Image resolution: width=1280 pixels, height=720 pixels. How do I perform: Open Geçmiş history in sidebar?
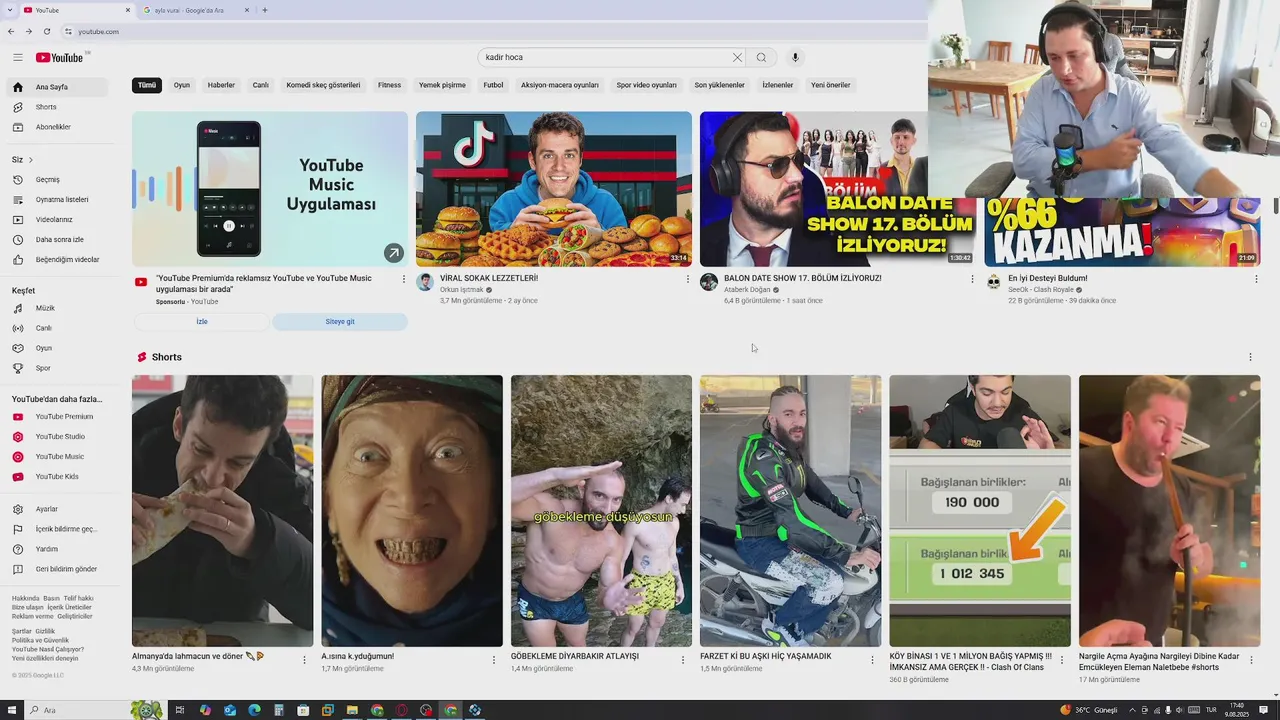pyautogui.click(x=56, y=180)
